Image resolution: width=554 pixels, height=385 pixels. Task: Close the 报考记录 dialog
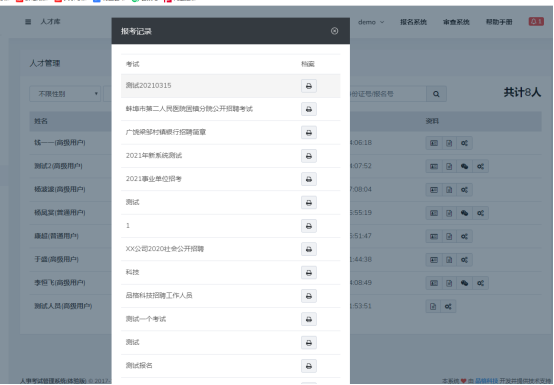(x=334, y=31)
